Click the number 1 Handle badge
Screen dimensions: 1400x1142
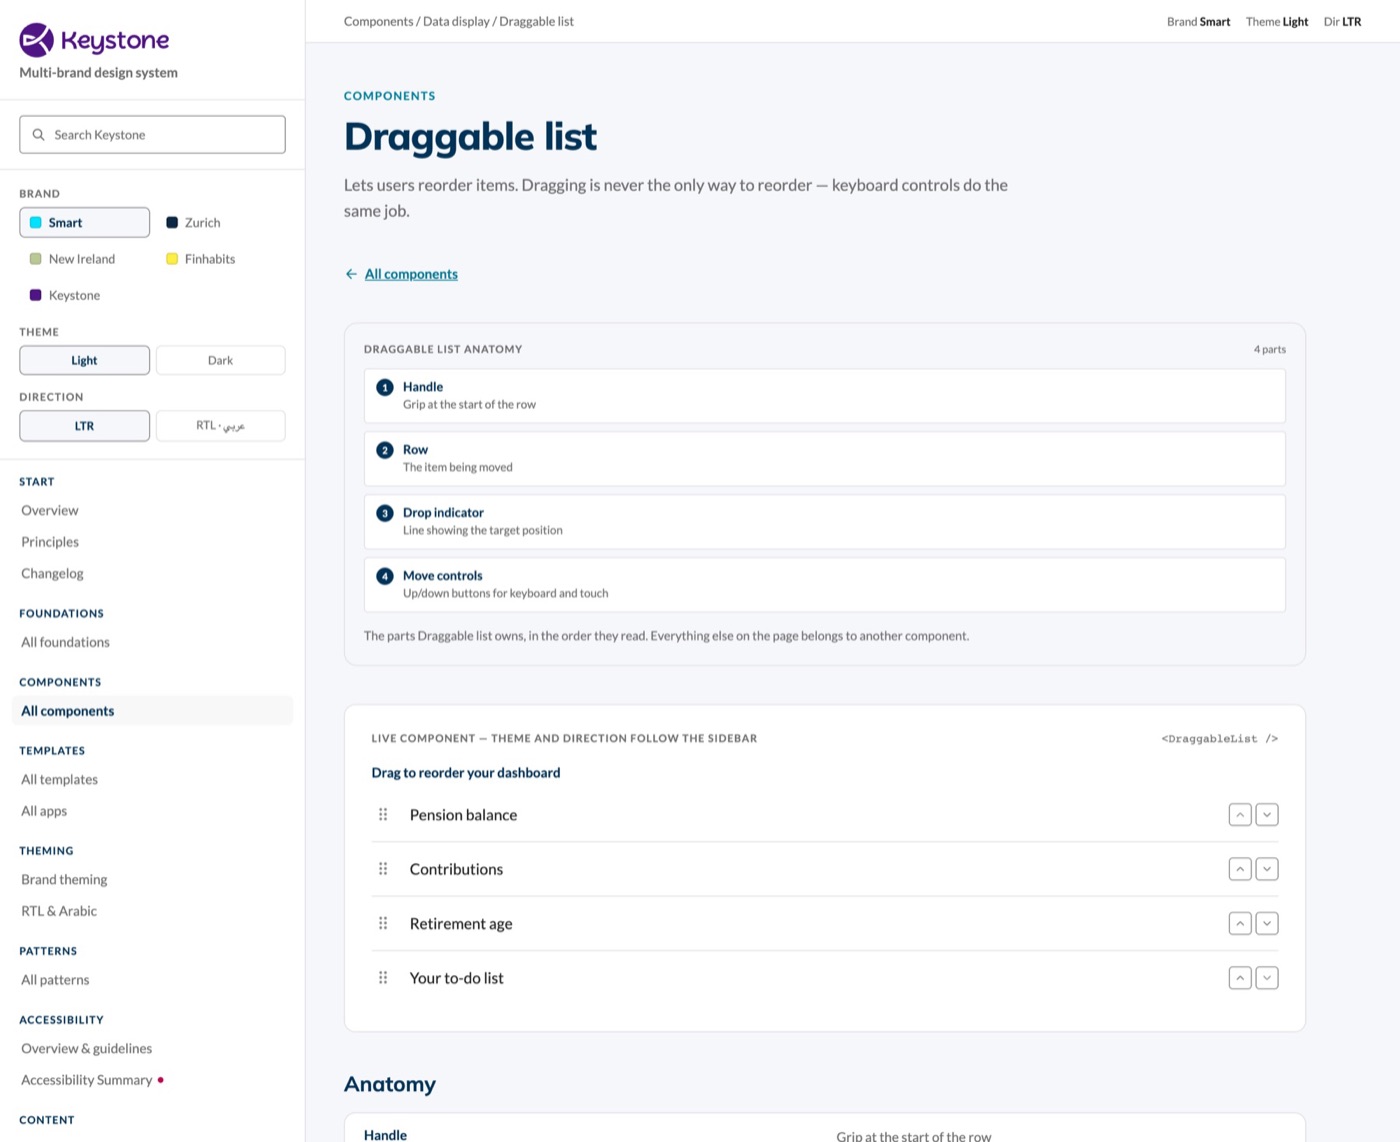(385, 387)
